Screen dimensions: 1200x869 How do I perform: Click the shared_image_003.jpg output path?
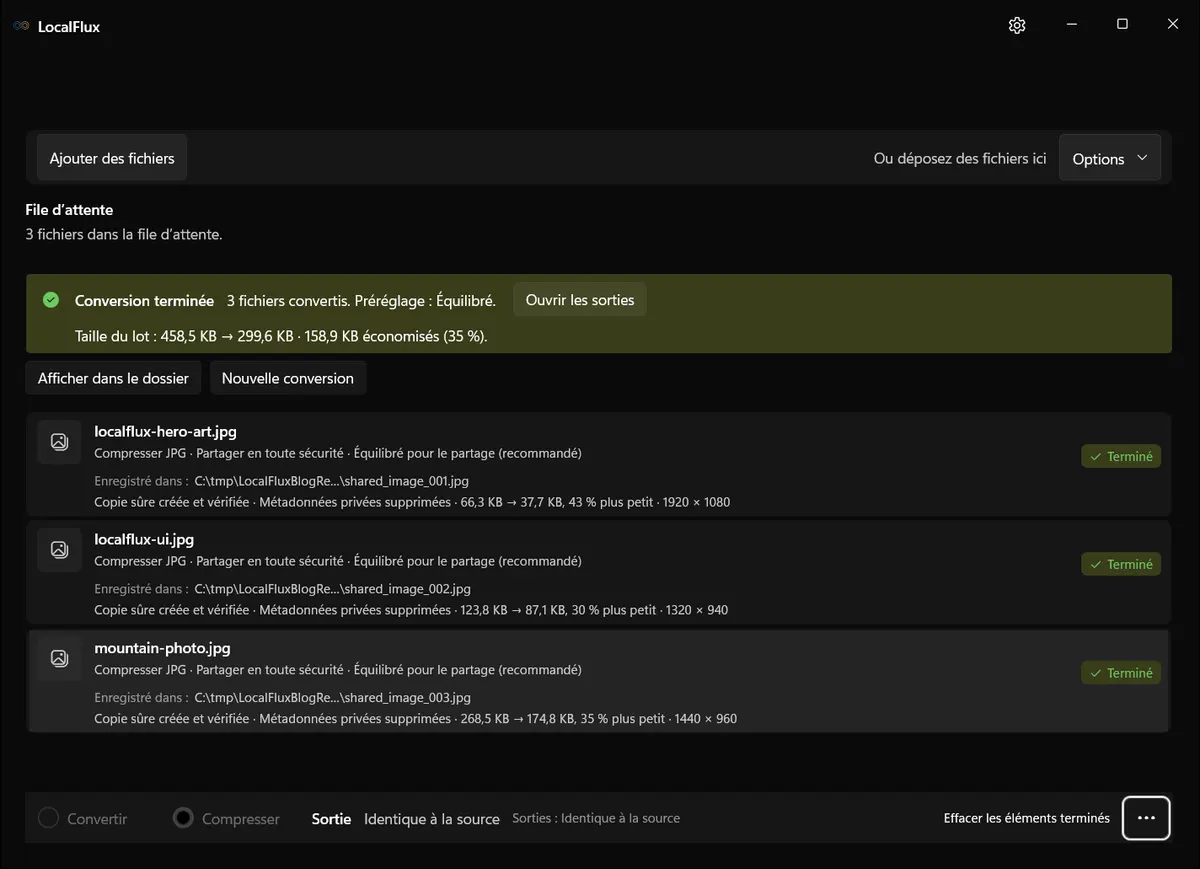332,697
